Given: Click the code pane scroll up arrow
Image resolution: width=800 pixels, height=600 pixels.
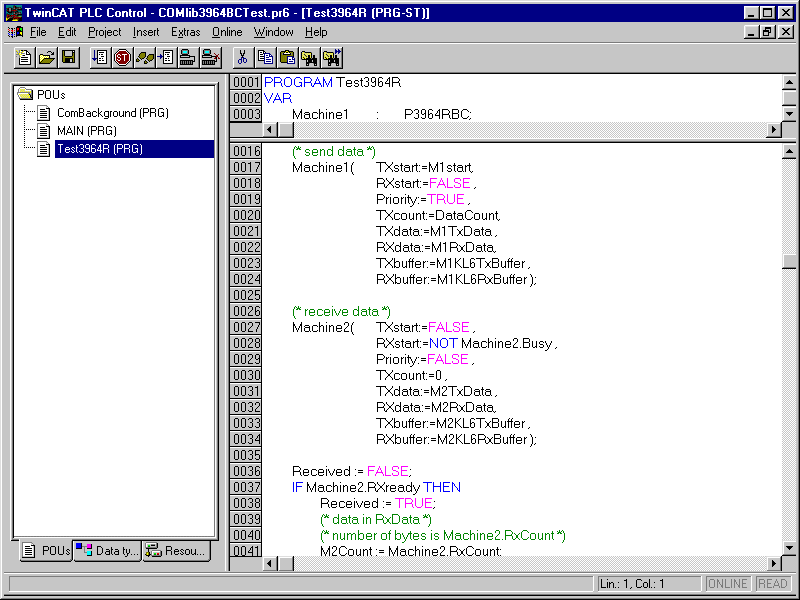Looking at the screenshot, I should (x=789, y=152).
